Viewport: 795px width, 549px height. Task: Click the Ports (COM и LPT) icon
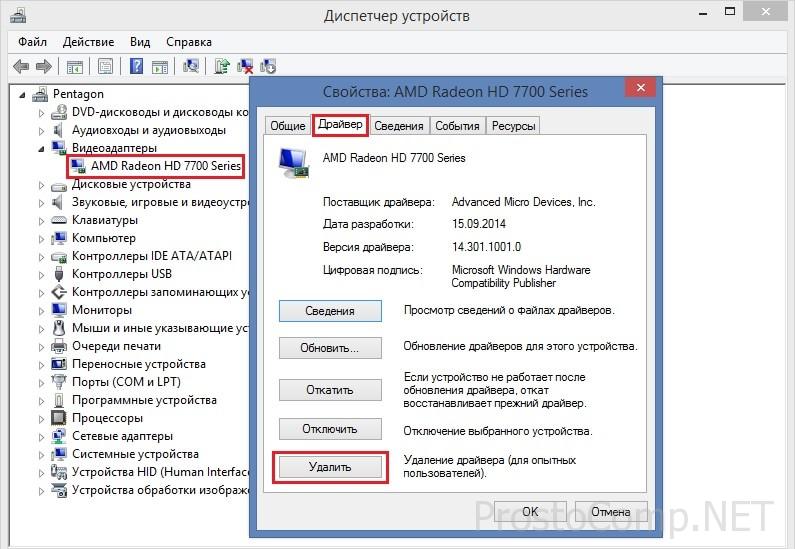pos(59,382)
